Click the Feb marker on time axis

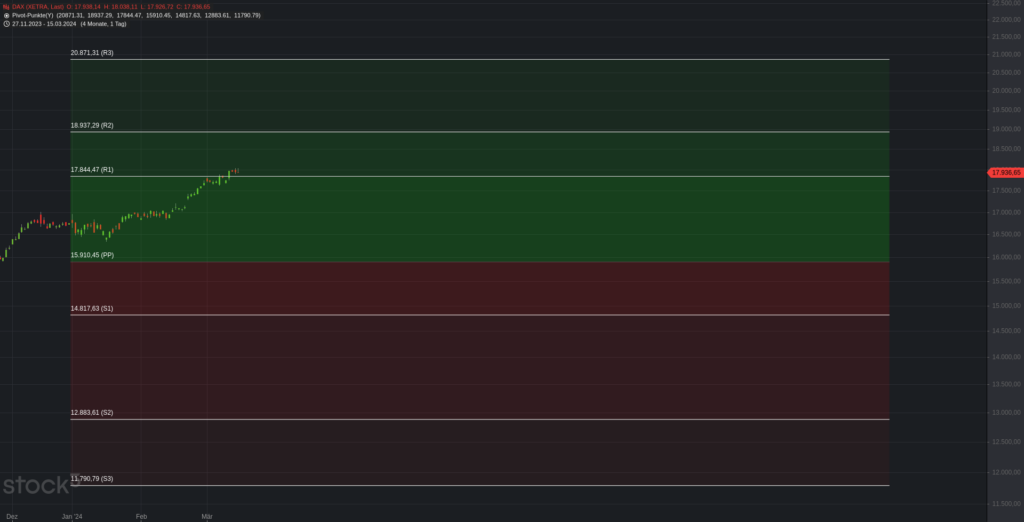141,516
